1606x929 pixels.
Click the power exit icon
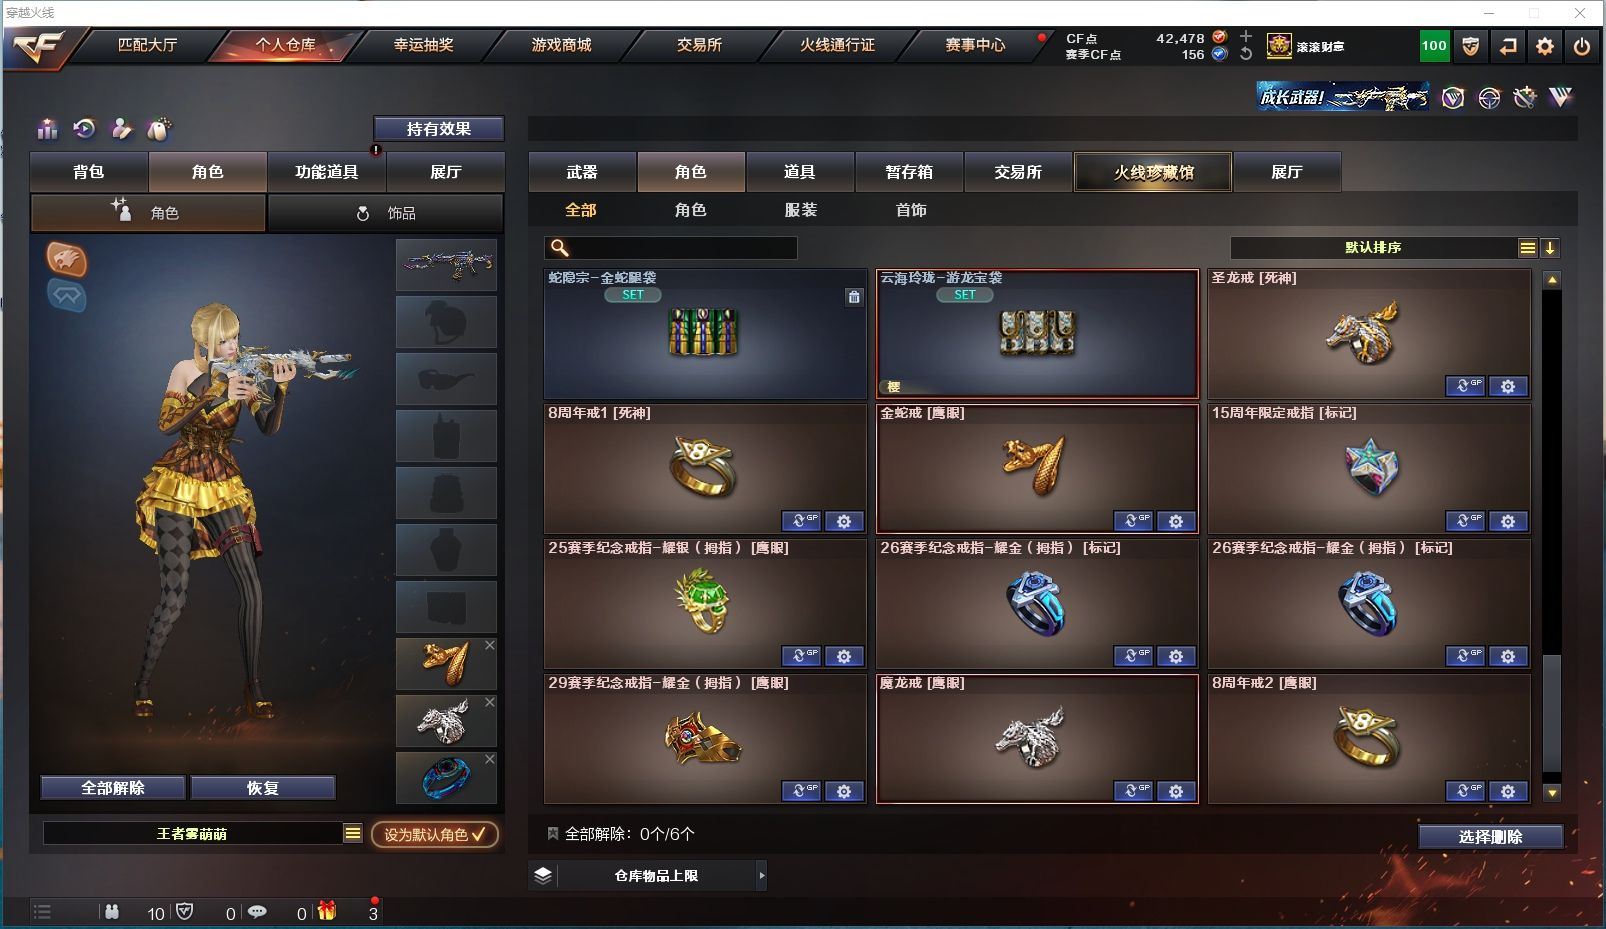tap(1581, 46)
